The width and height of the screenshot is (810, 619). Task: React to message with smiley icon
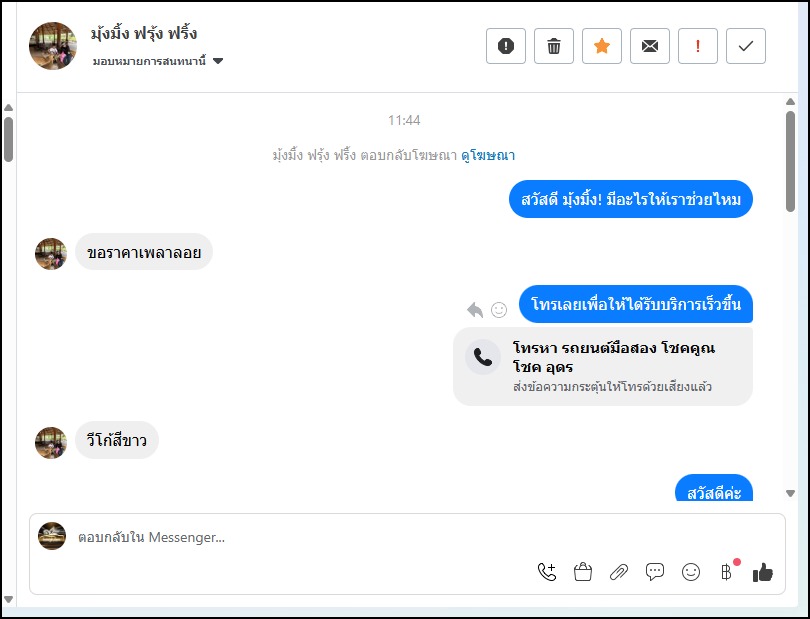(x=499, y=310)
